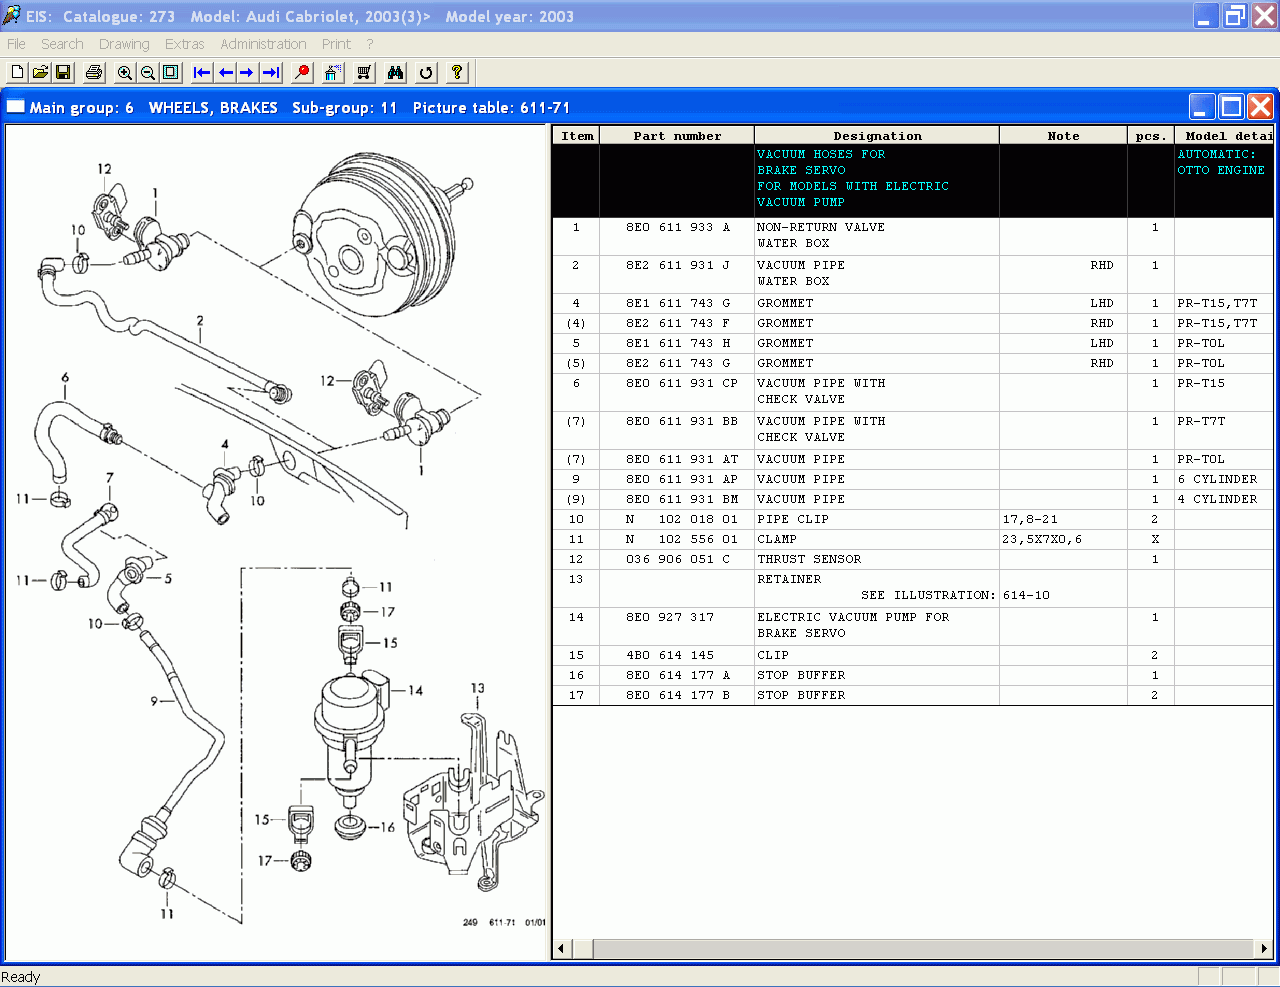1280x987 pixels.
Task: Select part number 8E0 614 177 B
Action: [678, 695]
